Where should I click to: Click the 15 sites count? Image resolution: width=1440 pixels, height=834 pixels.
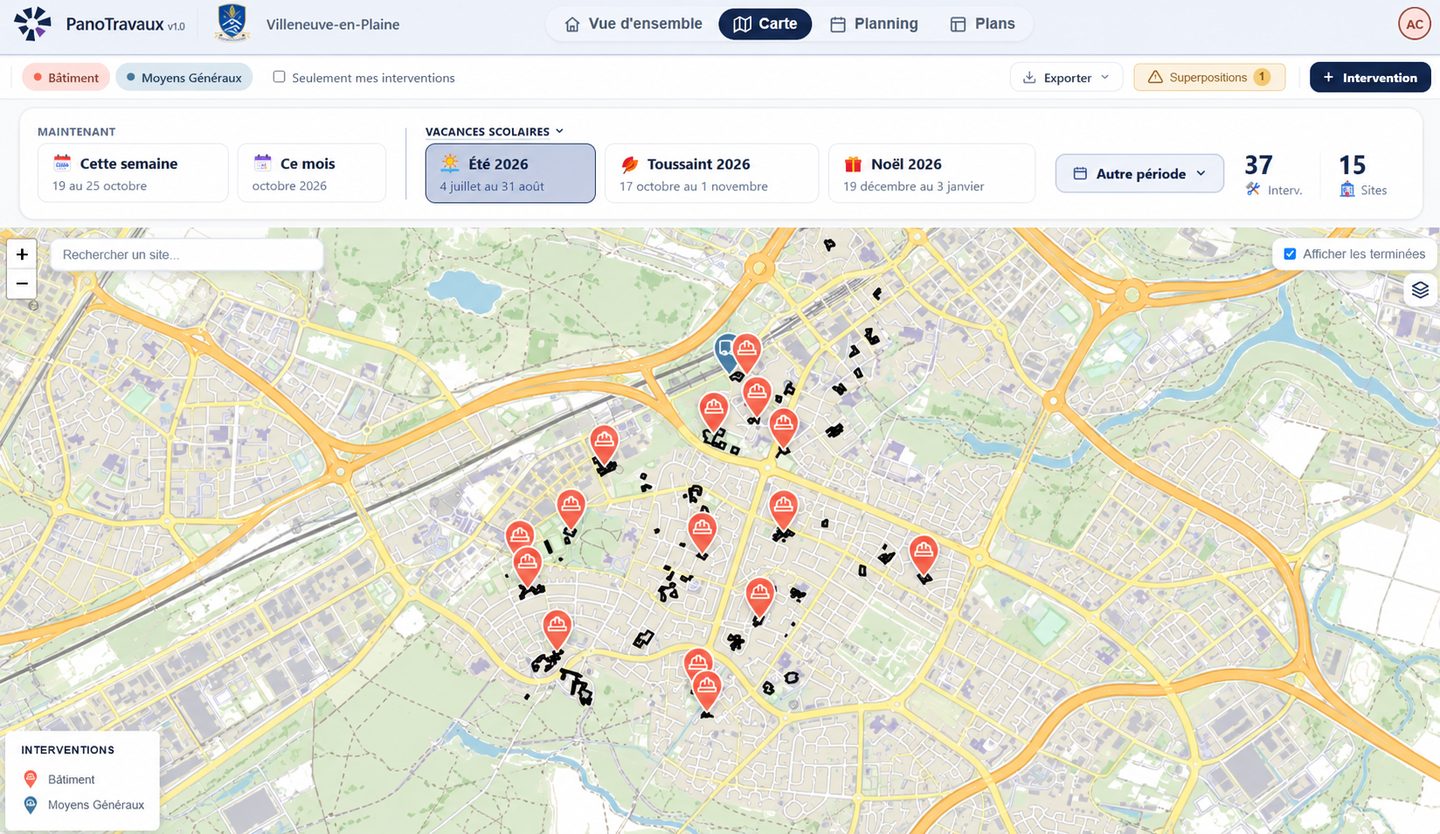click(1352, 164)
